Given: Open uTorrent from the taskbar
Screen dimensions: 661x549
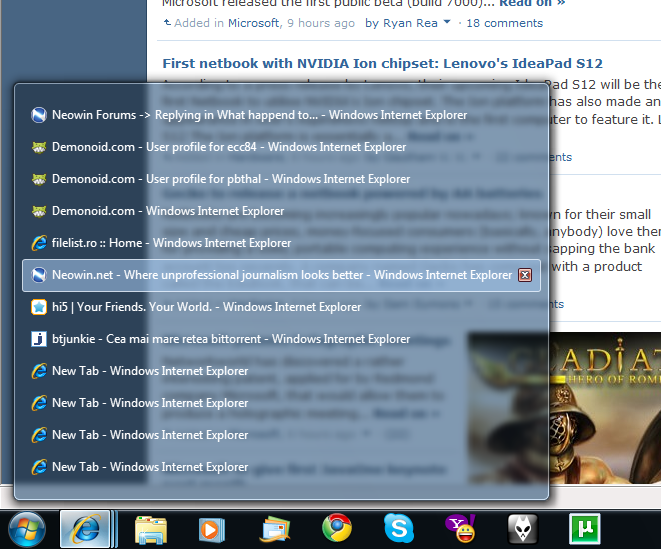Looking at the screenshot, I should [584, 529].
